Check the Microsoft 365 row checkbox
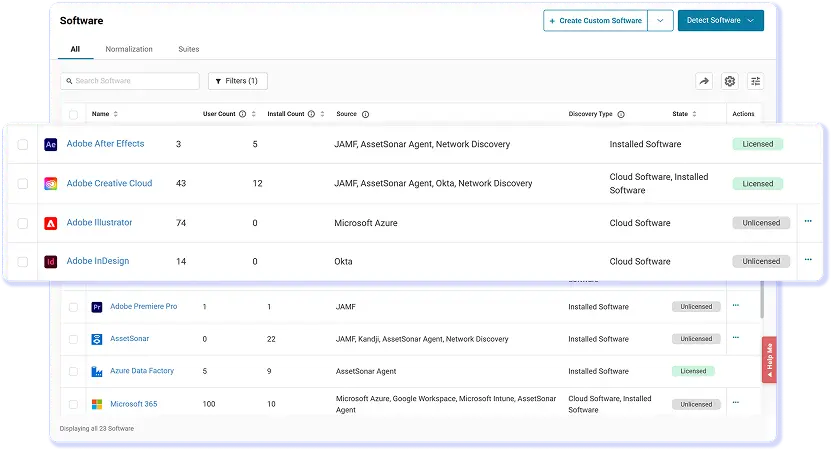This screenshot has height=450, width=831. [x=73, y=404]
